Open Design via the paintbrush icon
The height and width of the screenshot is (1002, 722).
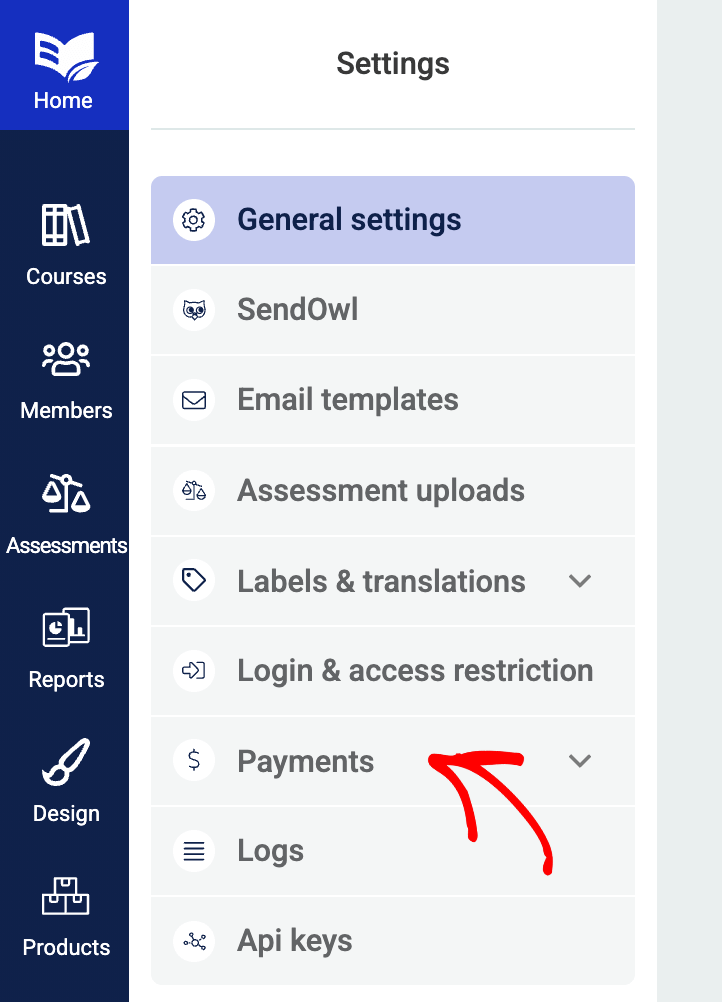(x=66, y=761)
